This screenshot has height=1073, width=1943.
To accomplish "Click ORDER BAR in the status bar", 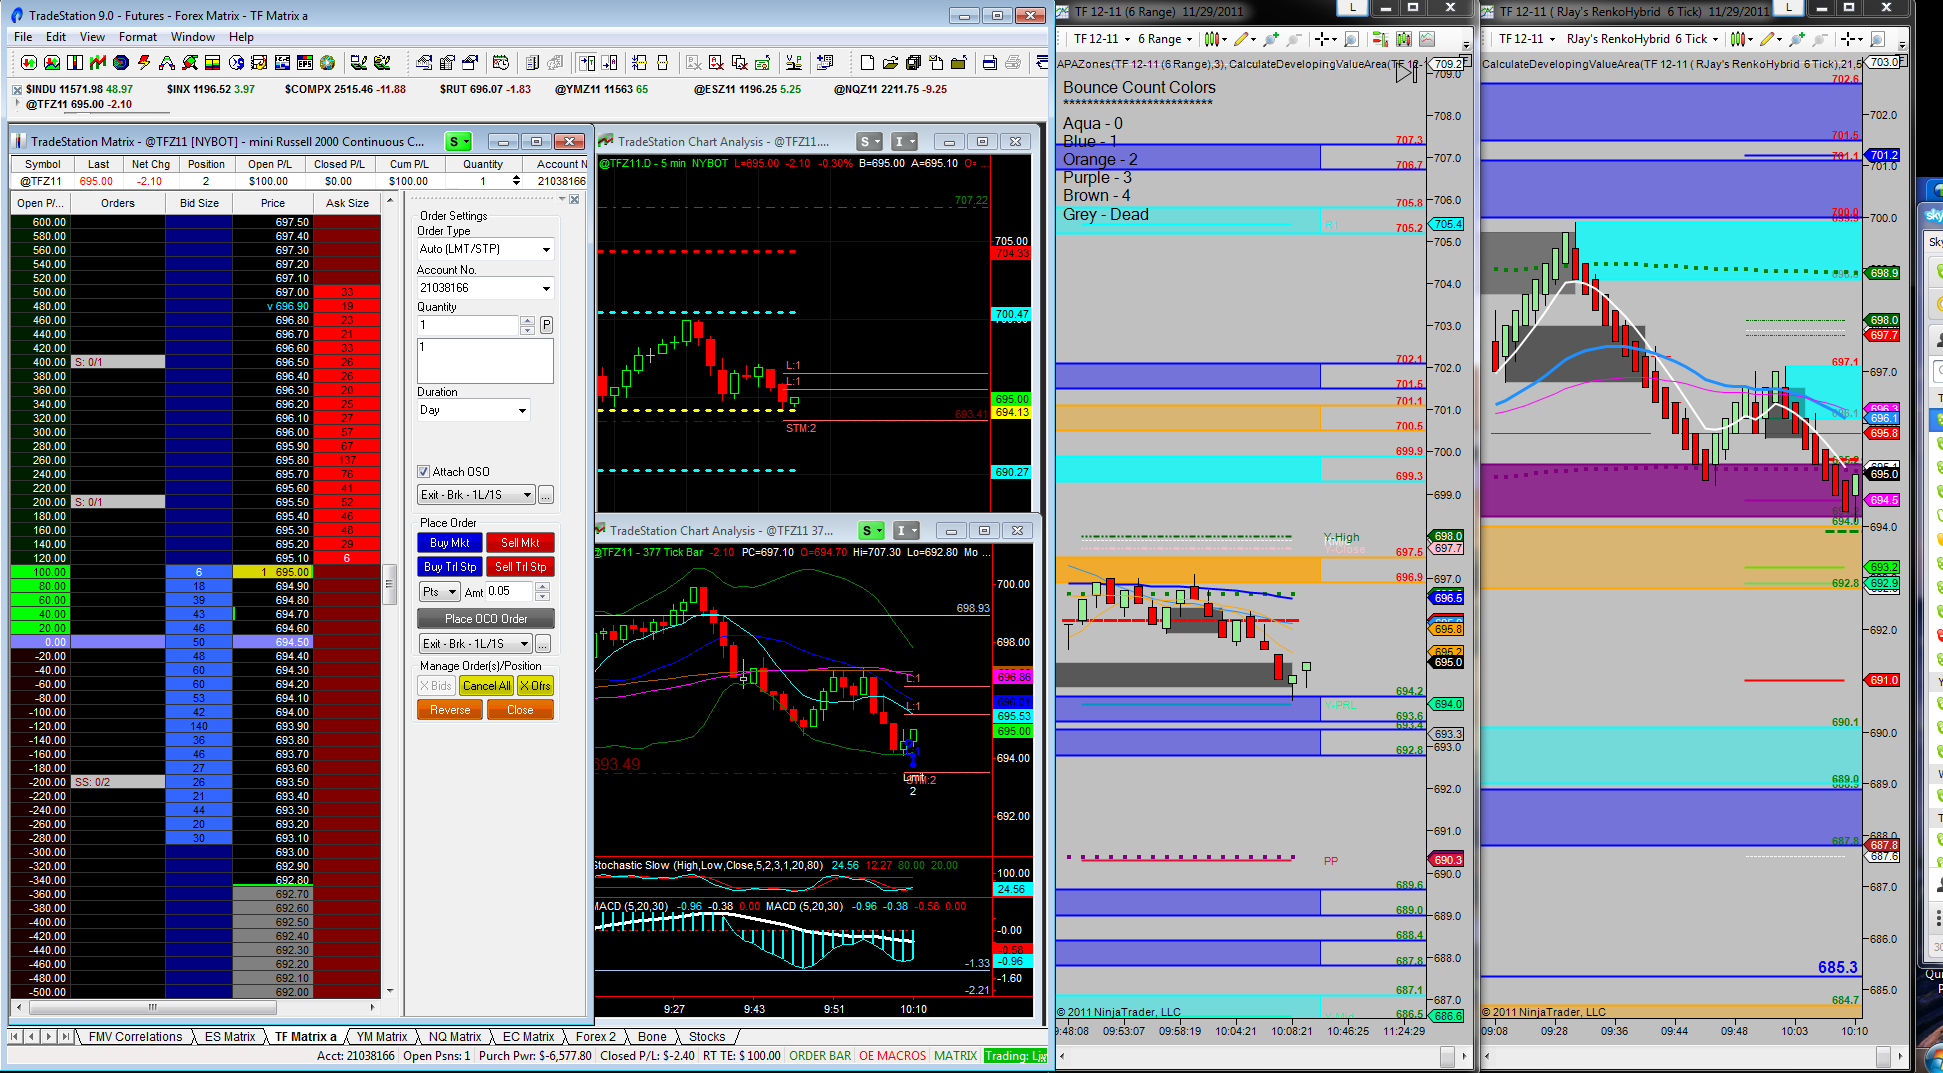I will 820,1056.
